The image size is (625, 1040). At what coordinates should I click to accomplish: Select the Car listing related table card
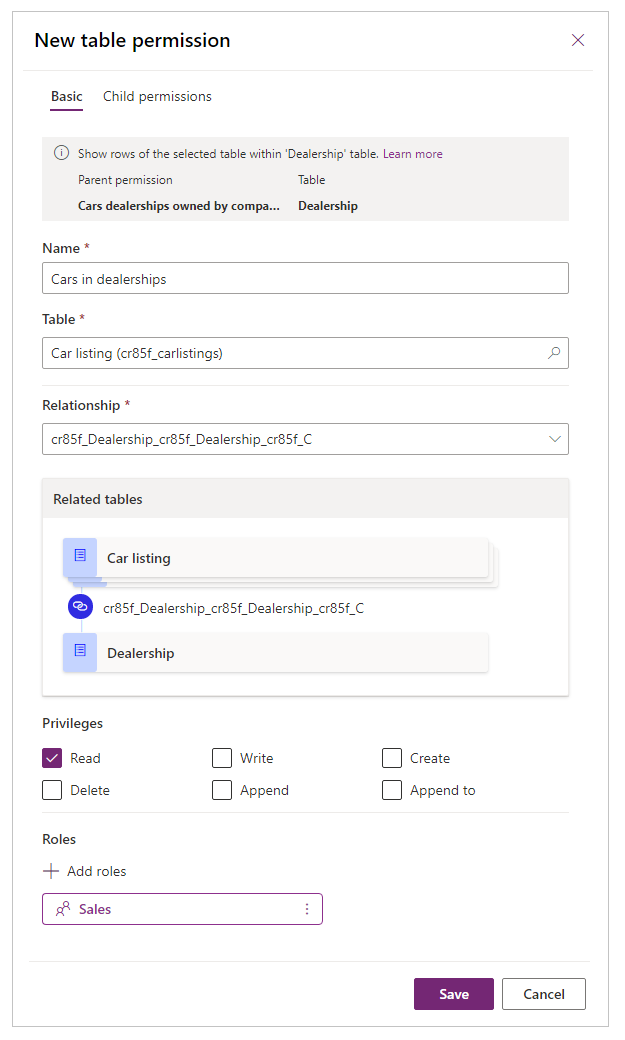point(276,558)
